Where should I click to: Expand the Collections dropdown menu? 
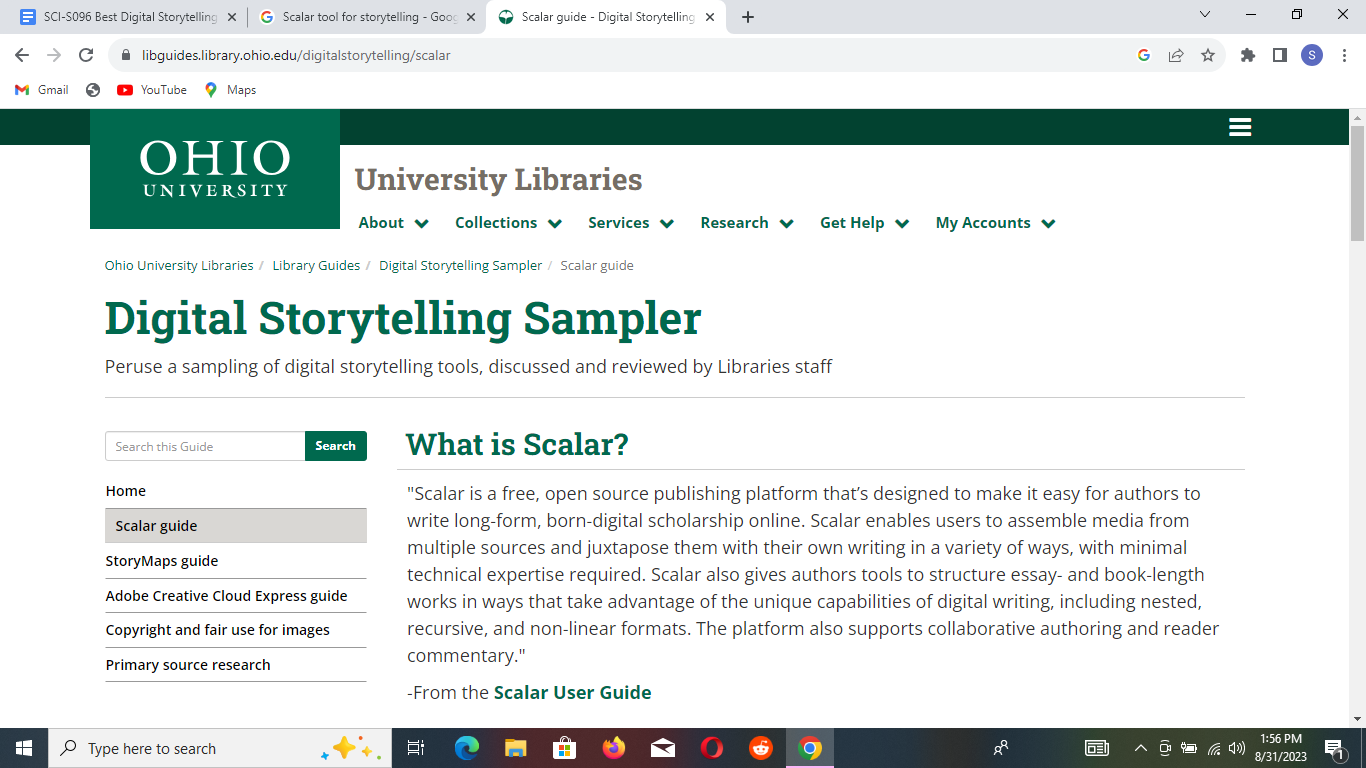508,222
